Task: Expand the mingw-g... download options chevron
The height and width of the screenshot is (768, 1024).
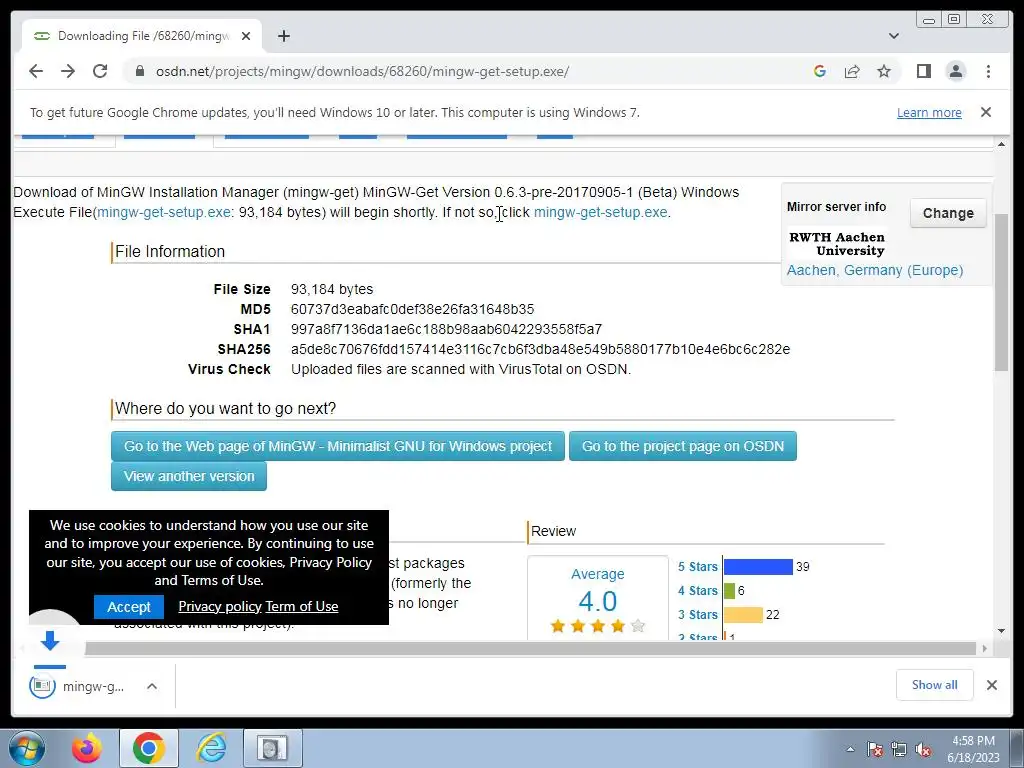Action: pyautogui.click(x=152, y=686)
